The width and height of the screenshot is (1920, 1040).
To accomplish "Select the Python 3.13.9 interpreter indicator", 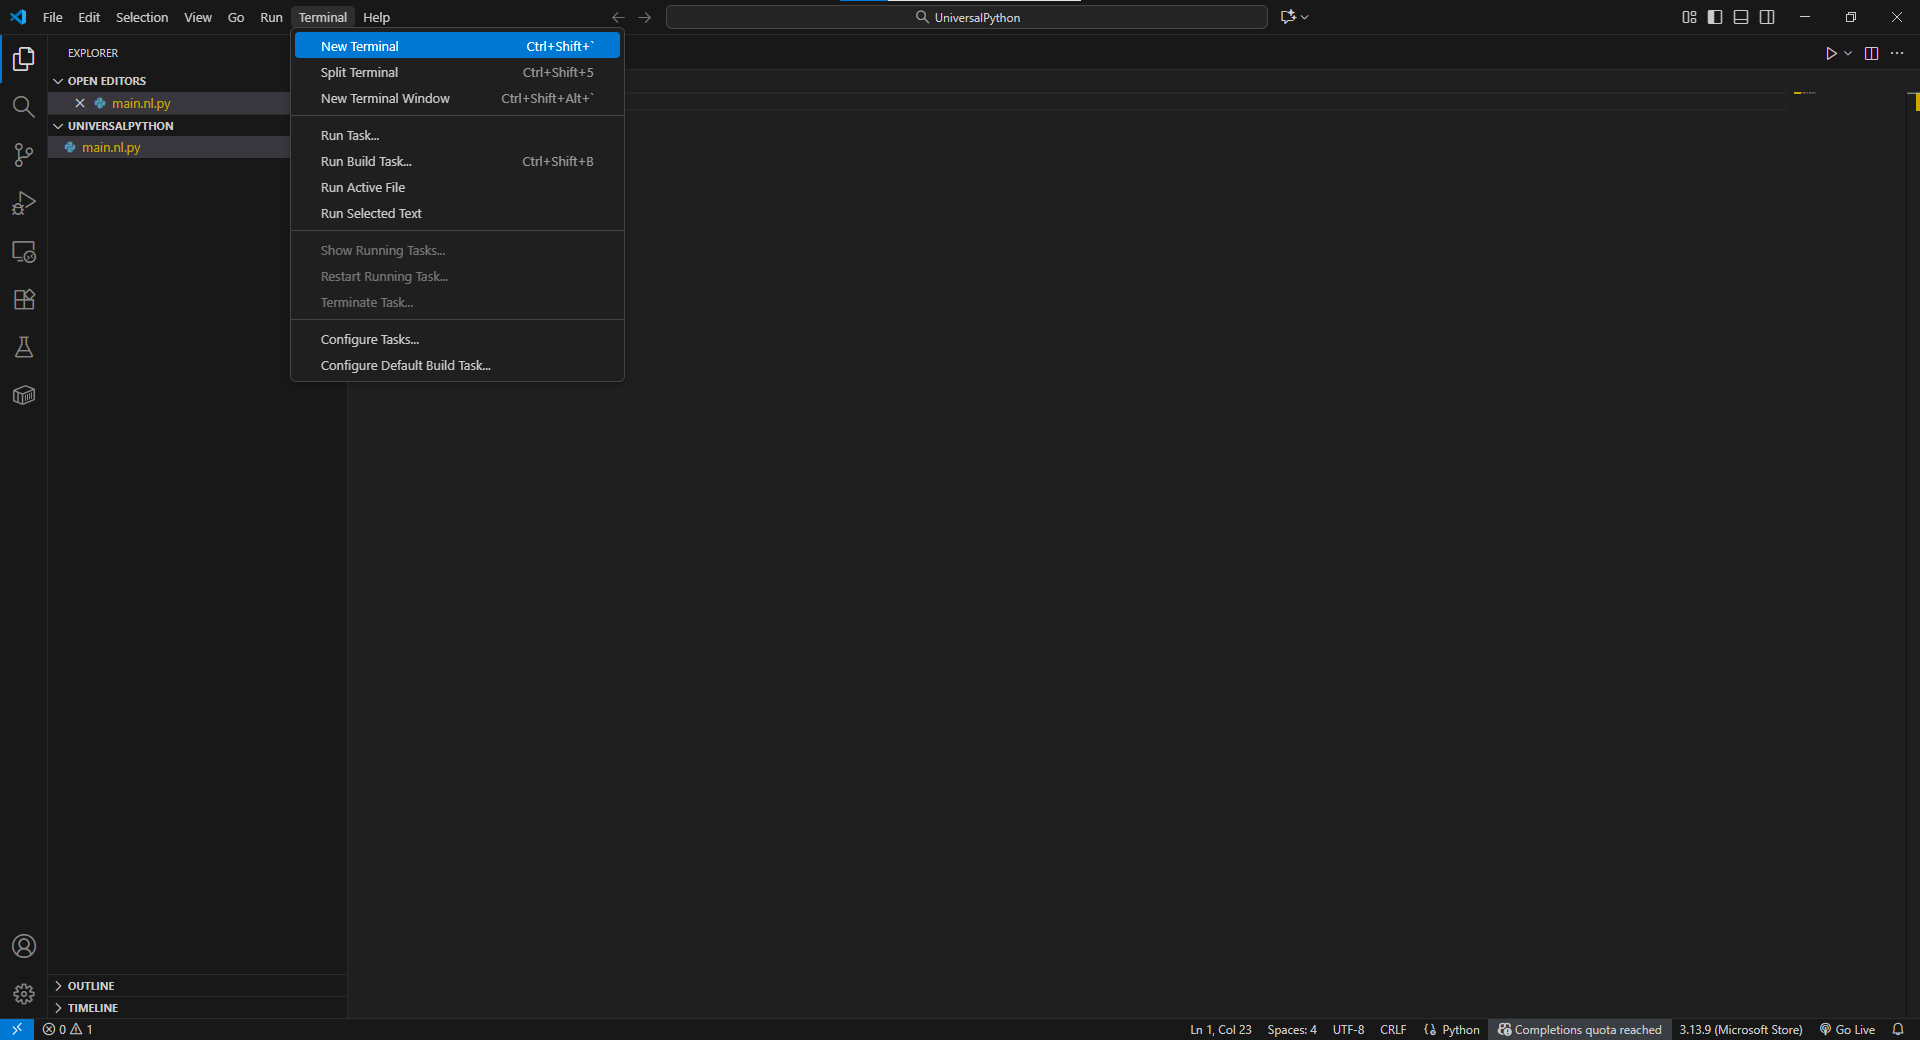I will click(x=1740, y=1029).
